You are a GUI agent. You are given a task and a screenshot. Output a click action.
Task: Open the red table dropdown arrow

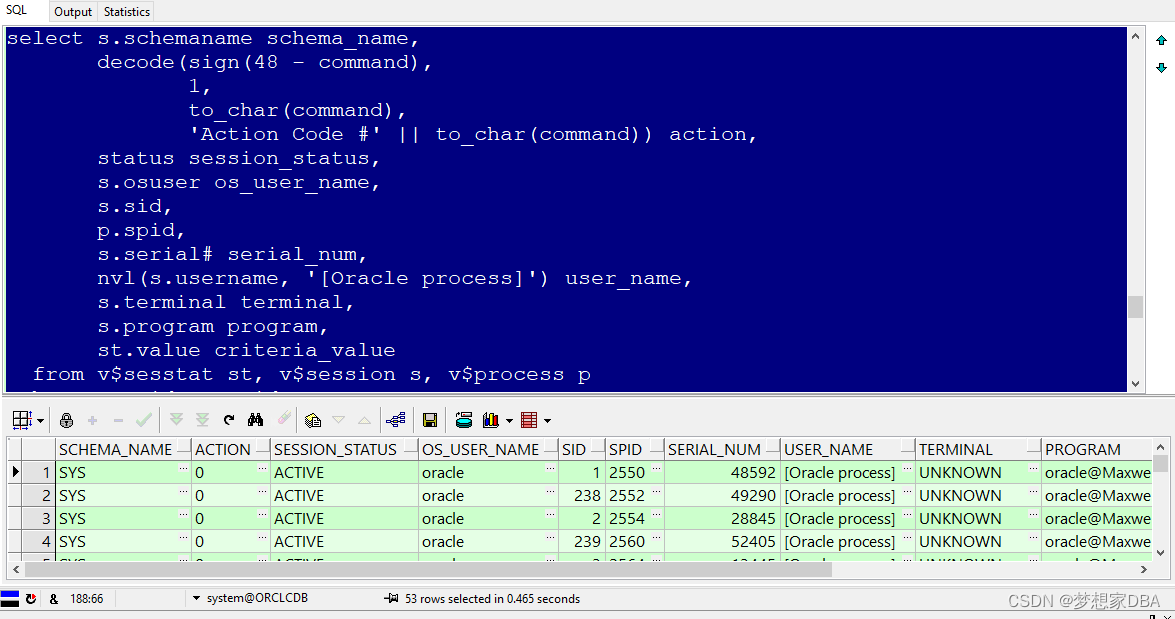tap(548, 420)
